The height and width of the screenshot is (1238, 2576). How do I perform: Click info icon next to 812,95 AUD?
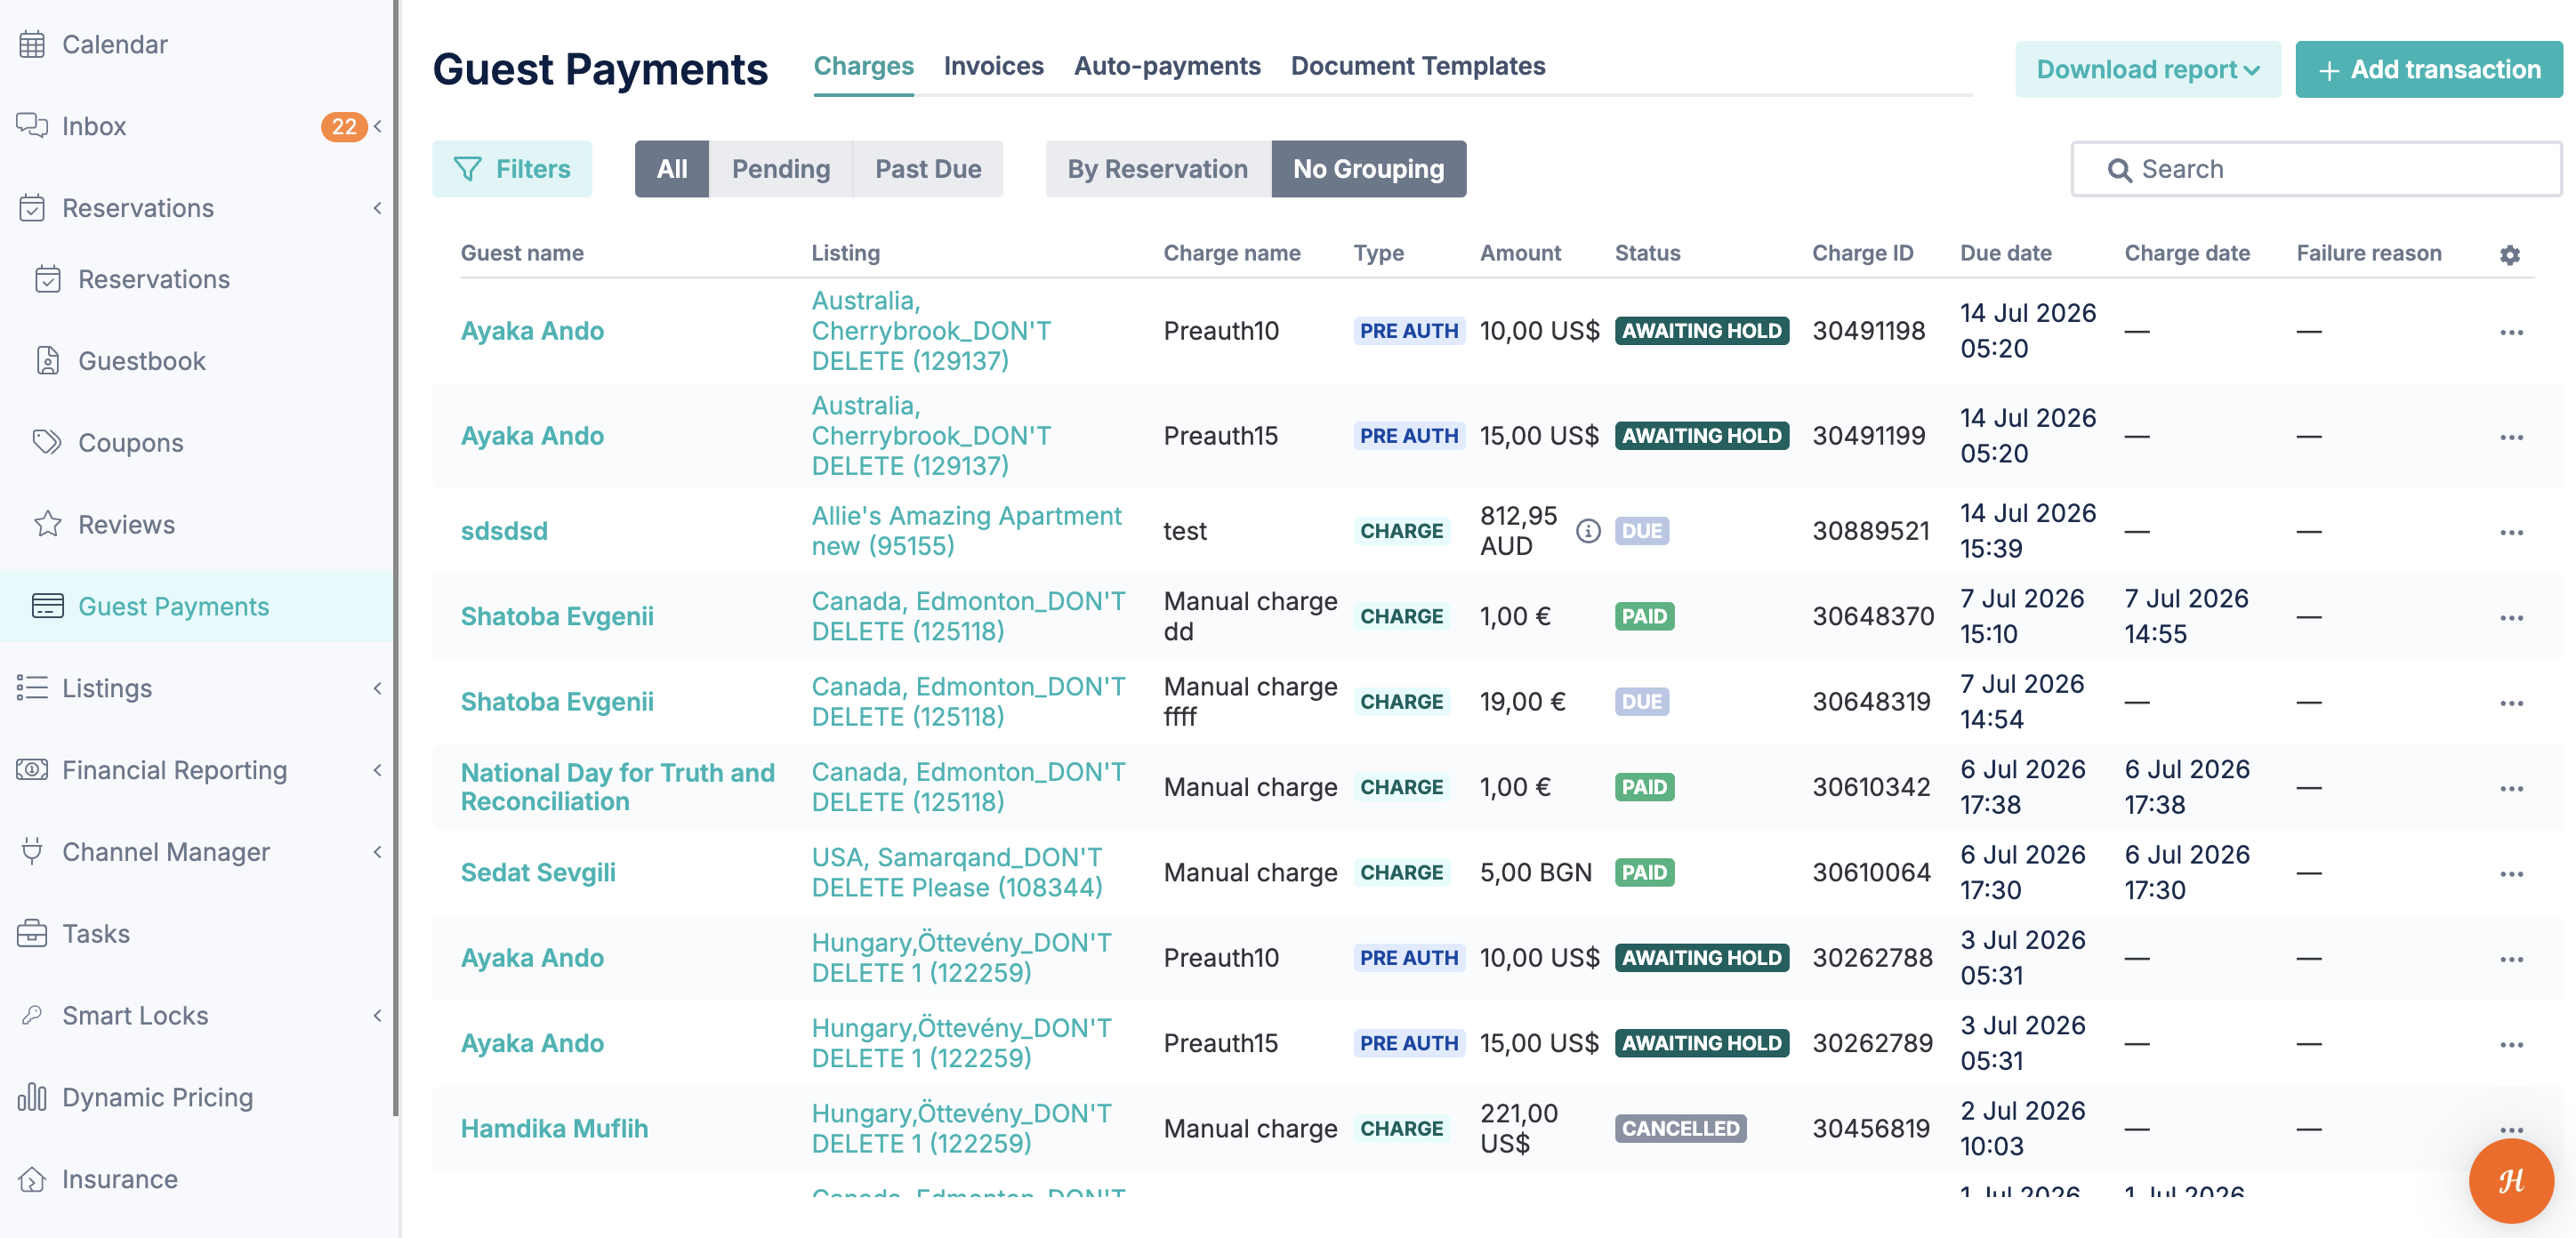click(1588, 531)
